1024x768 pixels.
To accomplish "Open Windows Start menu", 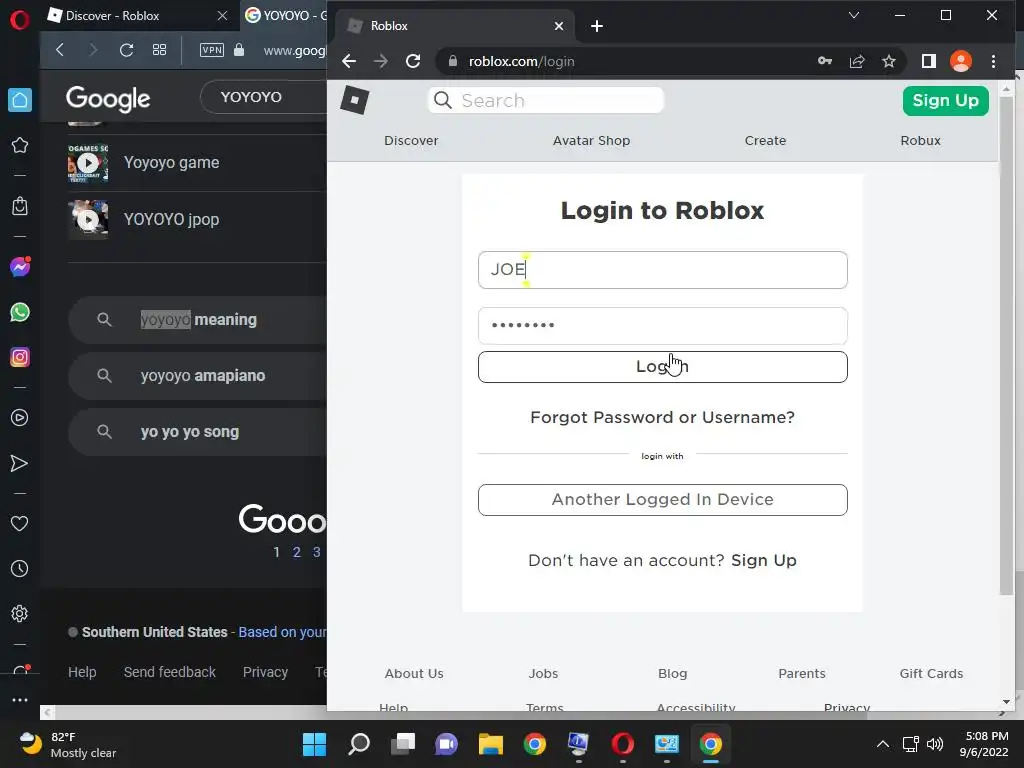I will pos(314,744).
